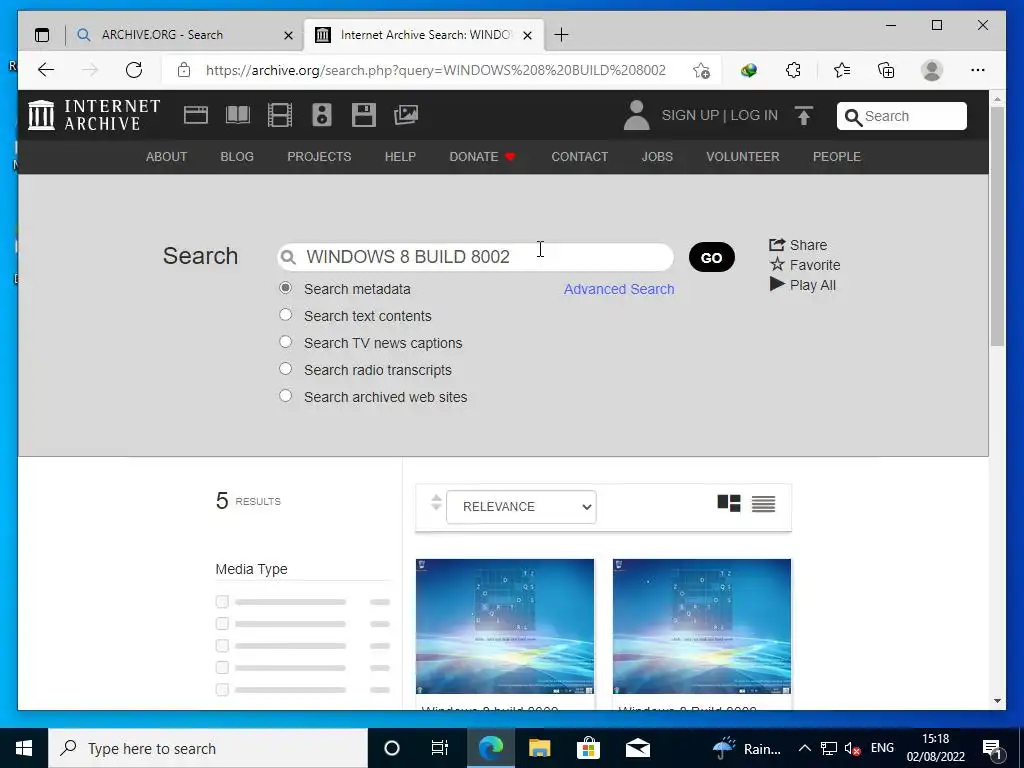1024x768 pixels.
Task: Toggle sort direction arrows
Action: click(436, 503)
